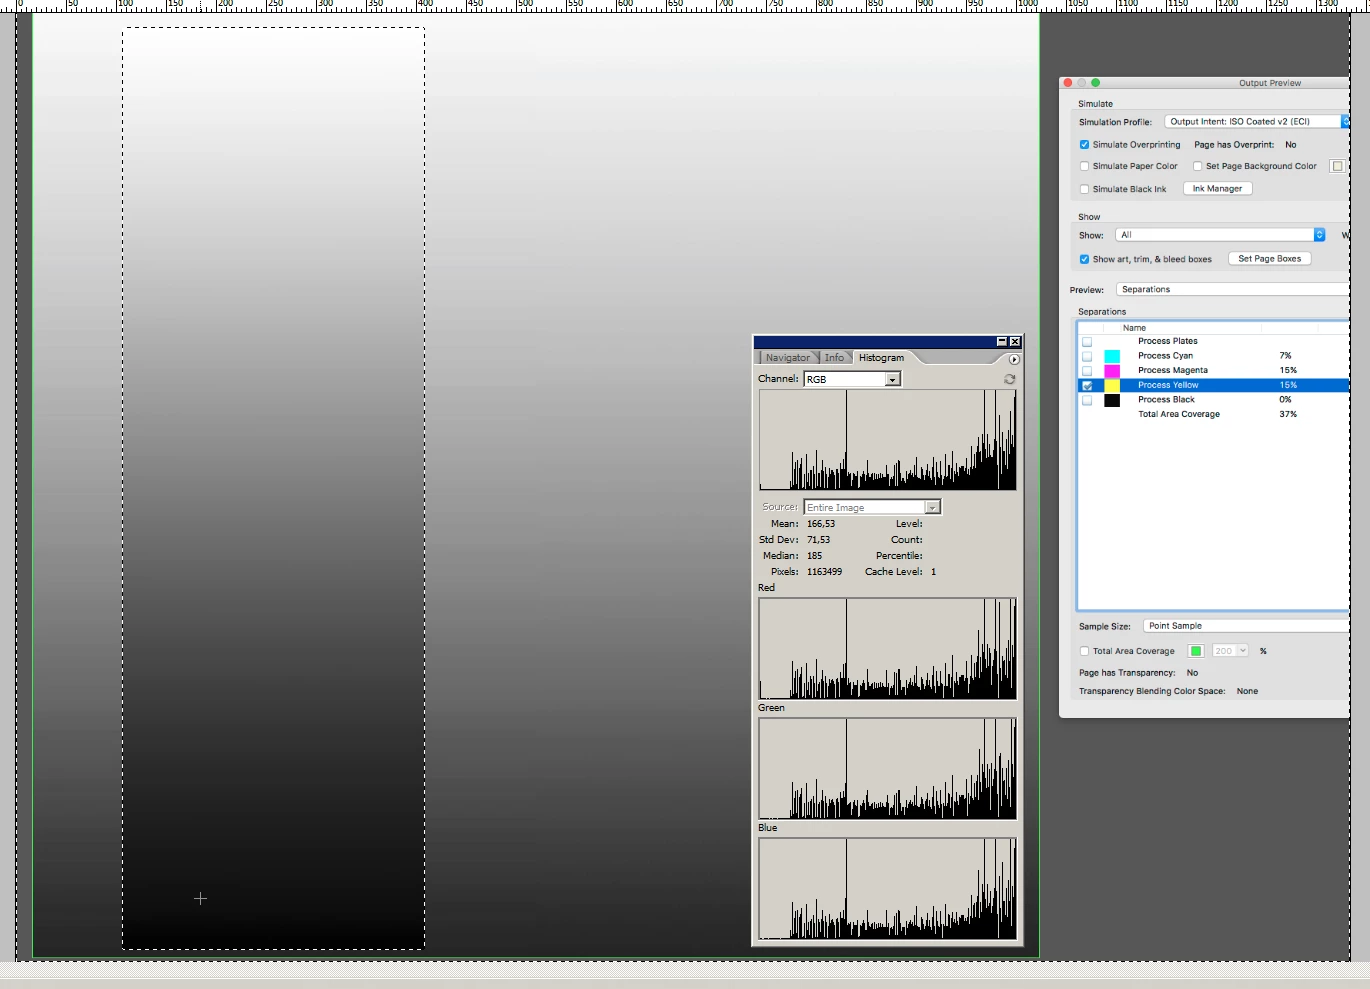This screenshot has width=1370, height=989.
Task: Open the Show All dropdown
Action: 1220,235
